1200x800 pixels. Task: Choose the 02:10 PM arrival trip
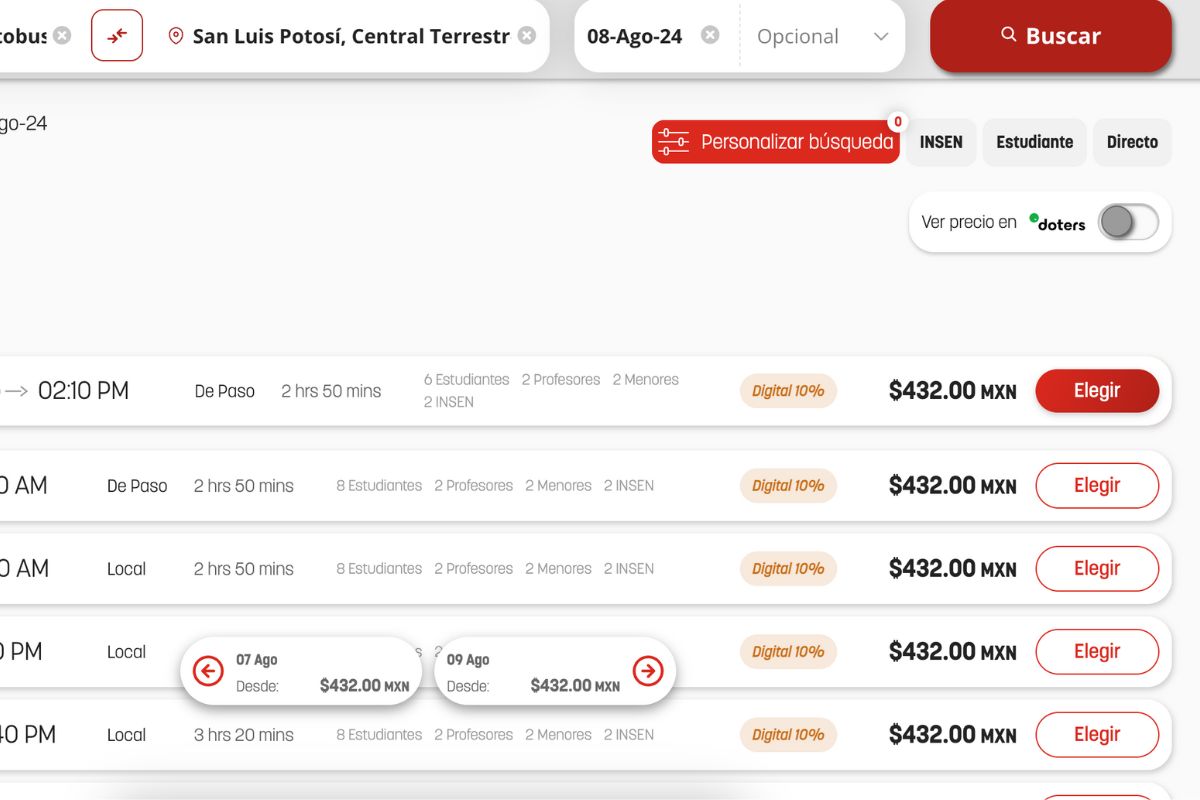click(x=1097, y=391)
